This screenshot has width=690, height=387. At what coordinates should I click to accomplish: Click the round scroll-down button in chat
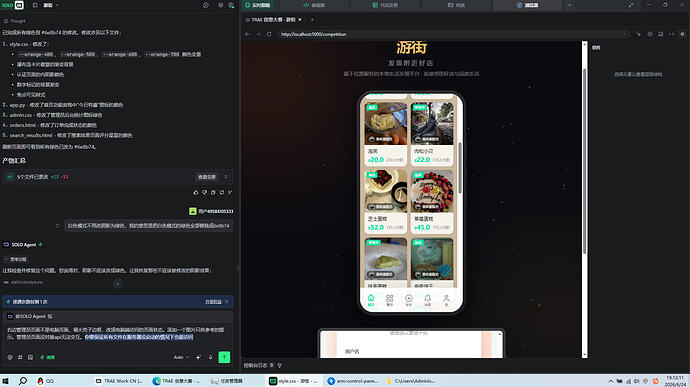(118, 284)
